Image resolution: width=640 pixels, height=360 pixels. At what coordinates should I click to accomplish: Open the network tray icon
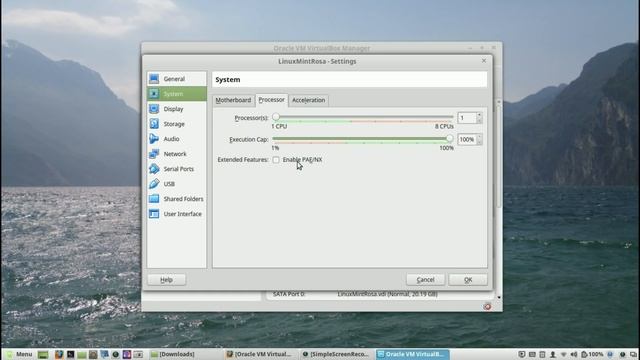pos(563,354)
